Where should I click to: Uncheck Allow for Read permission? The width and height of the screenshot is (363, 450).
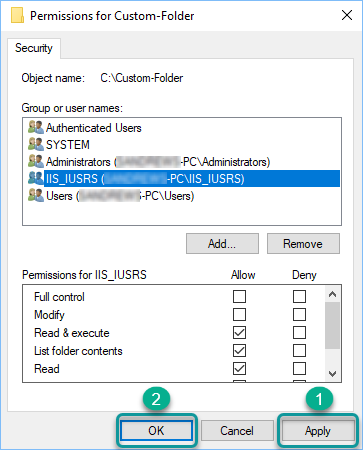(x=239, y=368)
